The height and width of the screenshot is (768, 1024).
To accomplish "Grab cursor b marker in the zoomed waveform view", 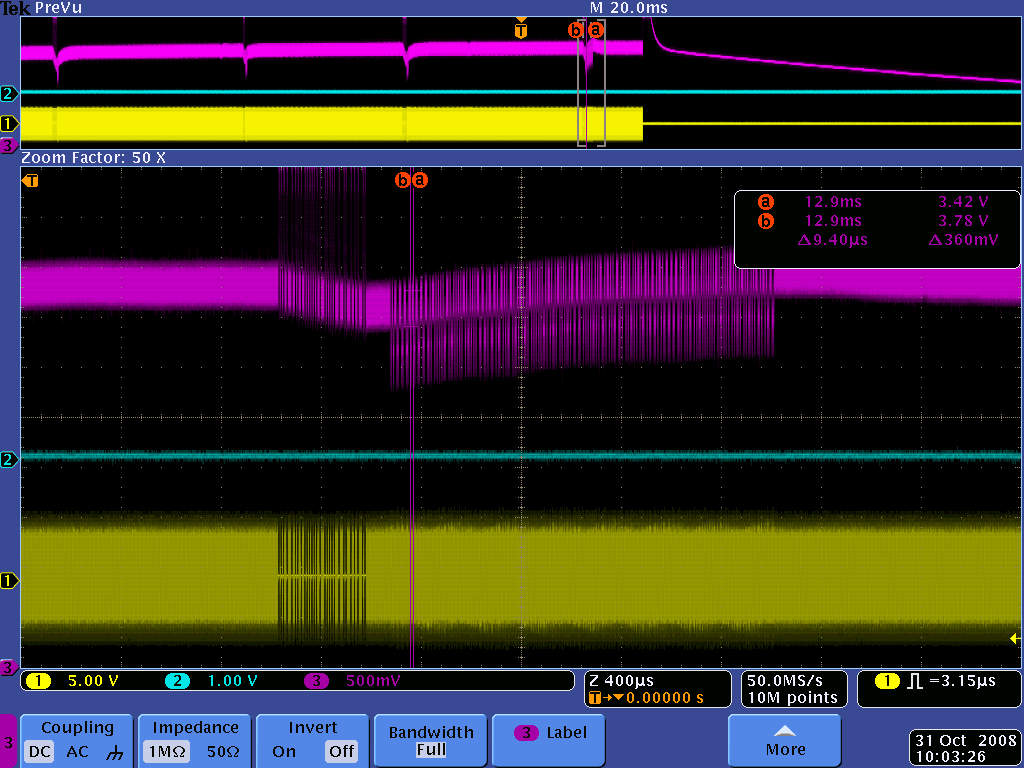I will point(403,180).
